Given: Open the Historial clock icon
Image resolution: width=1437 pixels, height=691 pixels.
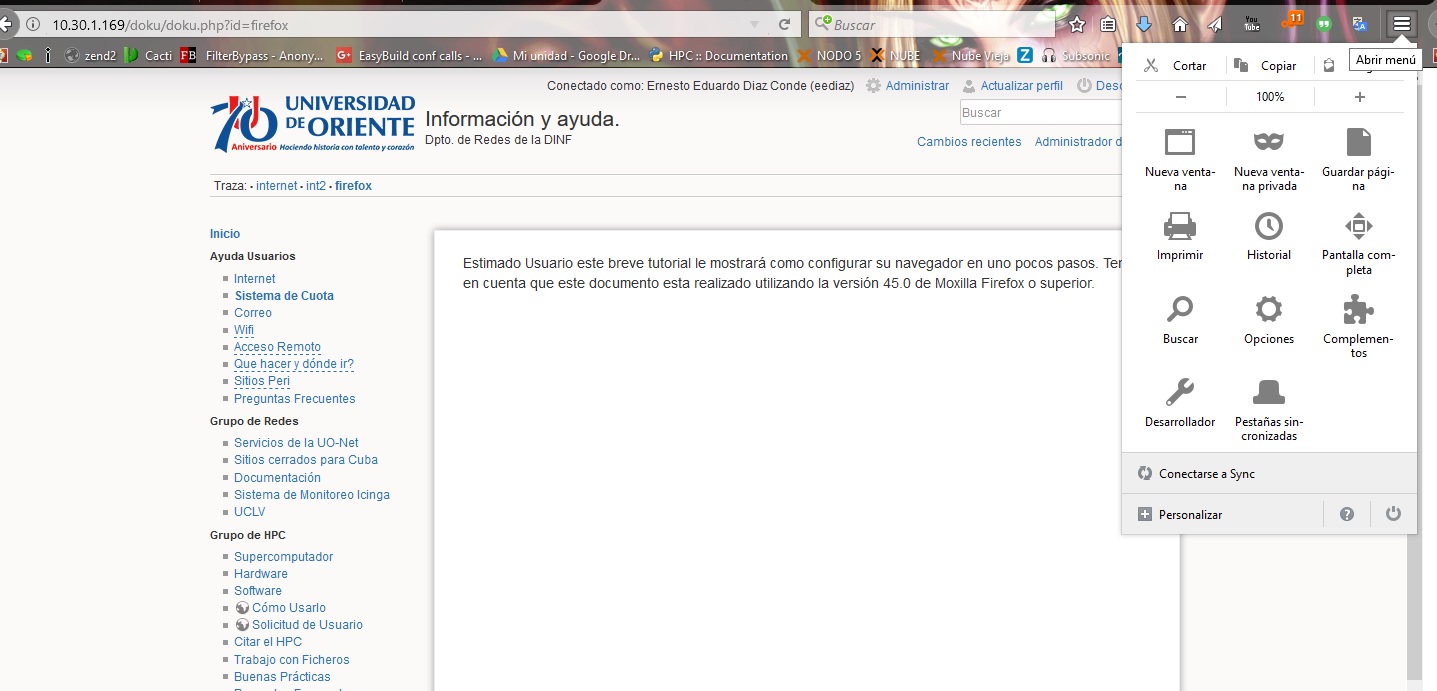Looking at the screenshot, I should 1268,227.
